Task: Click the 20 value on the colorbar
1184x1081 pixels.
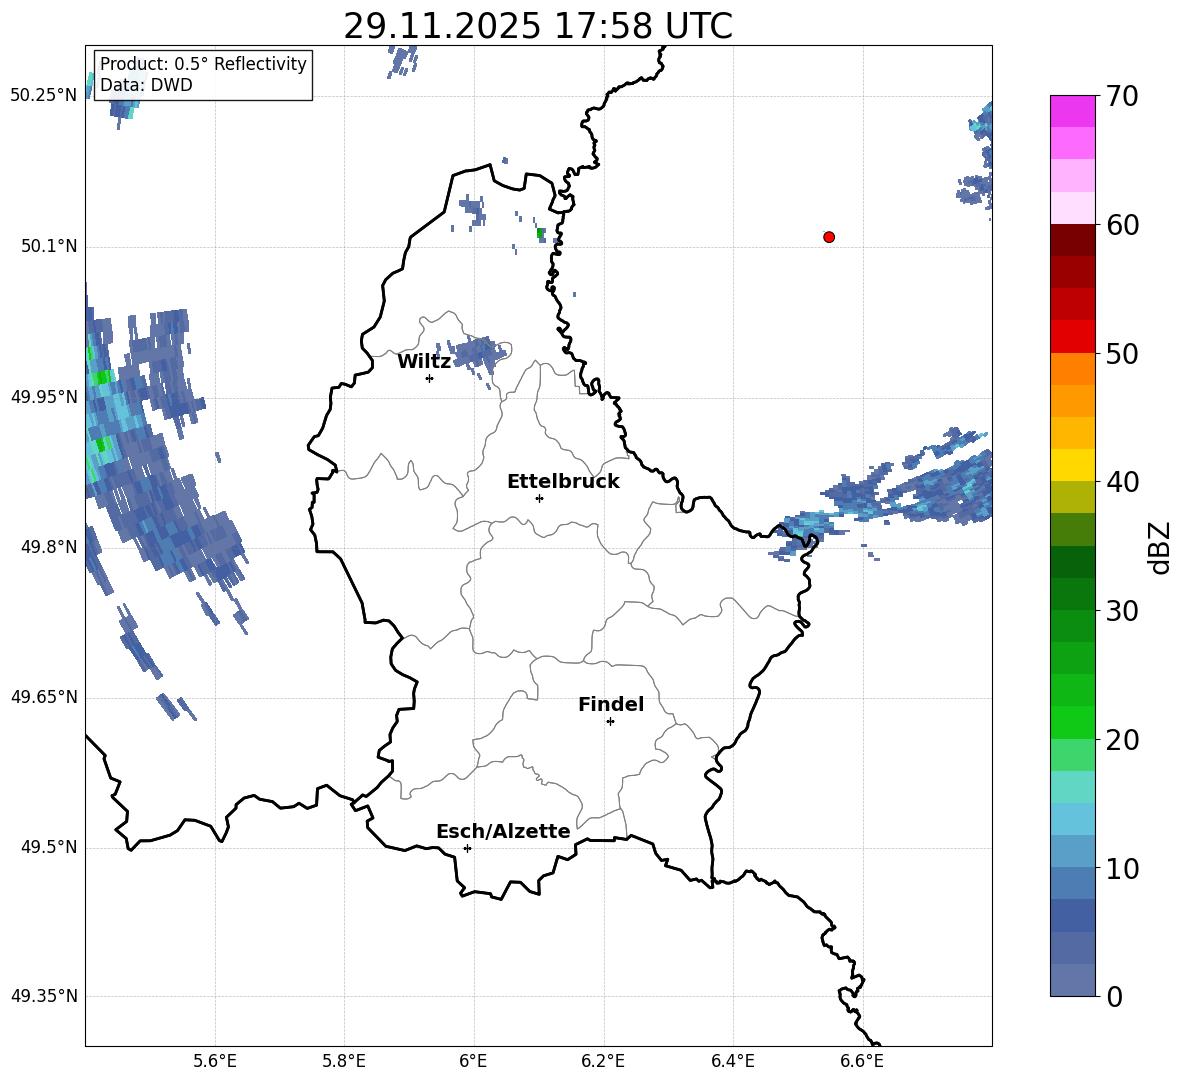Action: coord(1122,740)
